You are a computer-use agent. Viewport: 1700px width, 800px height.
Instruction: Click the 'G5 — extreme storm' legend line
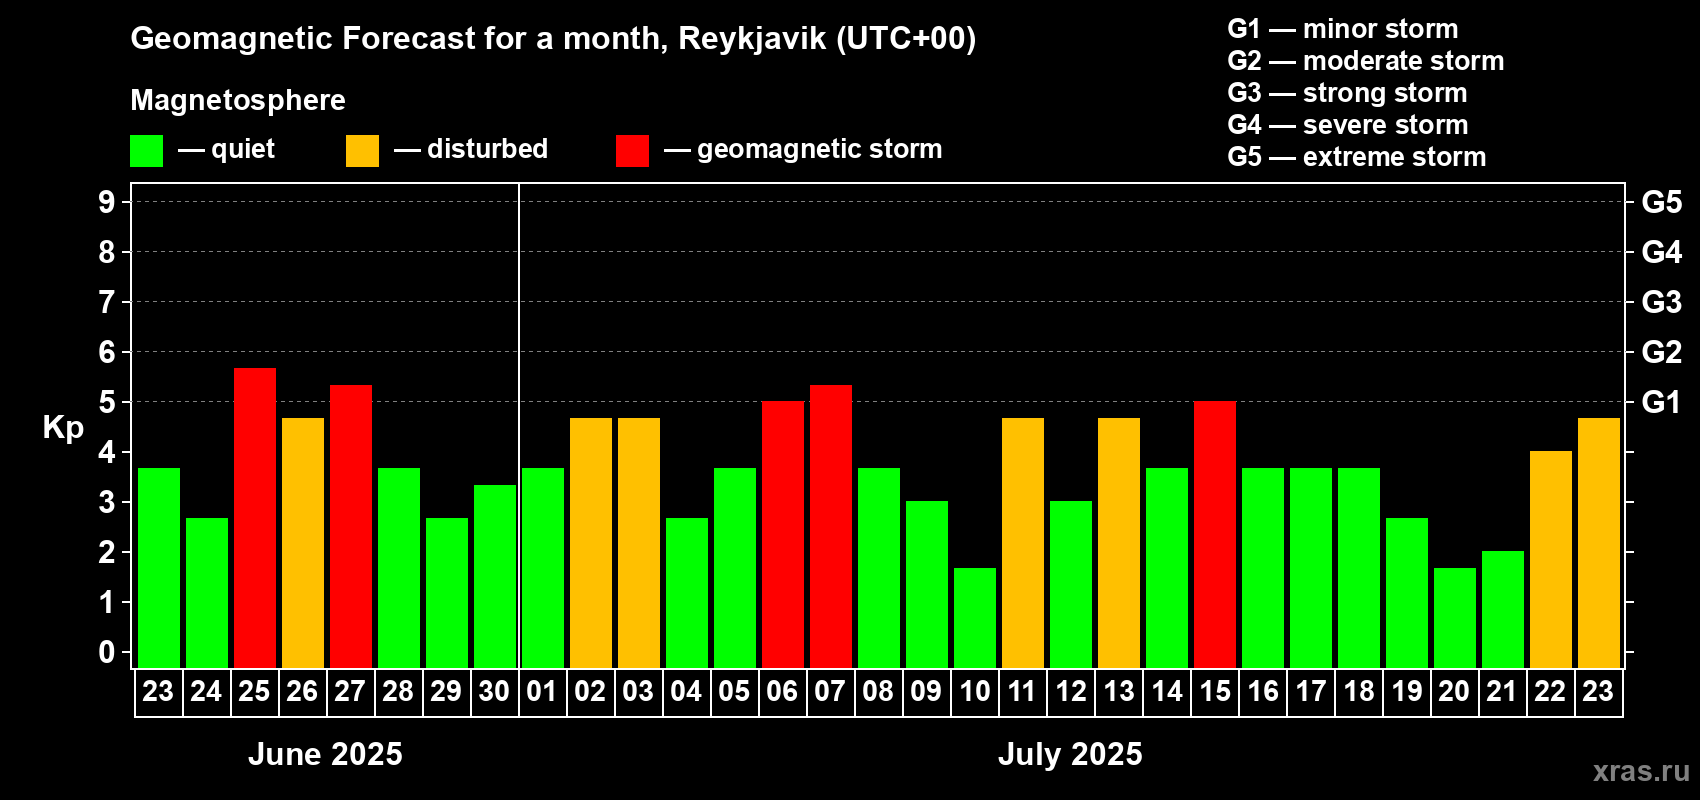pos(1357,157)
